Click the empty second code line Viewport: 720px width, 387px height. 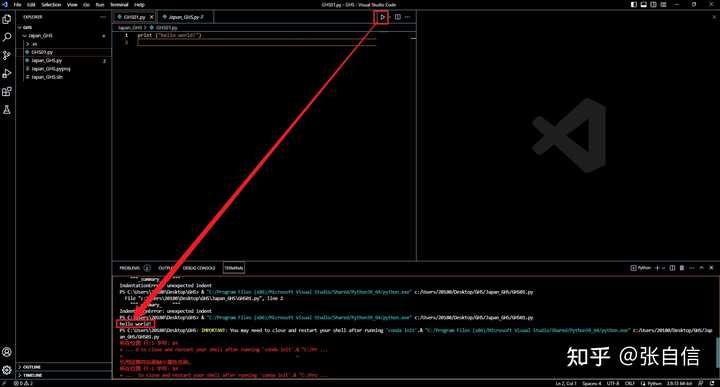tap(256, 42)
